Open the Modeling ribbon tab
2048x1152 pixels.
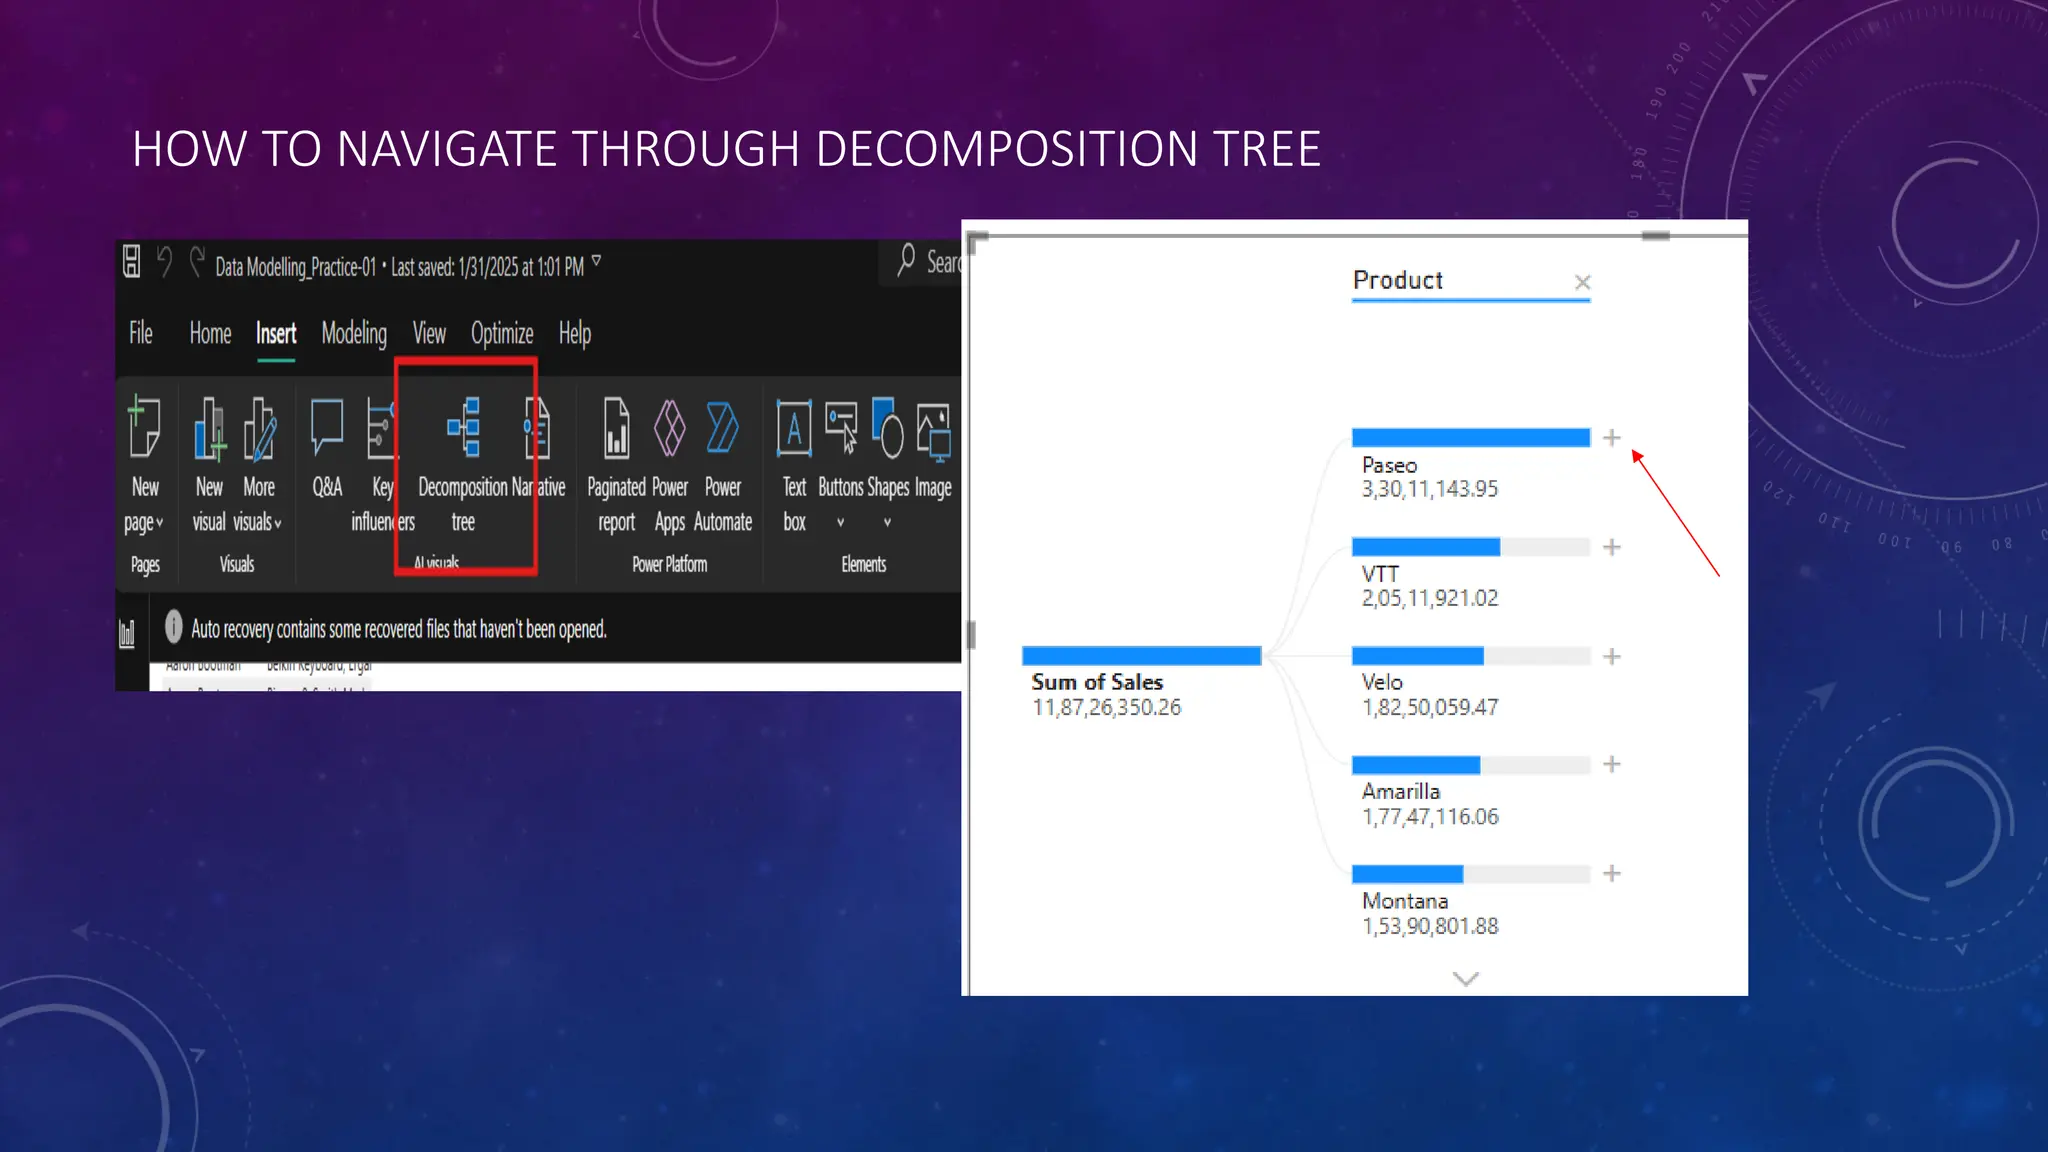click(x=354, y=333)
